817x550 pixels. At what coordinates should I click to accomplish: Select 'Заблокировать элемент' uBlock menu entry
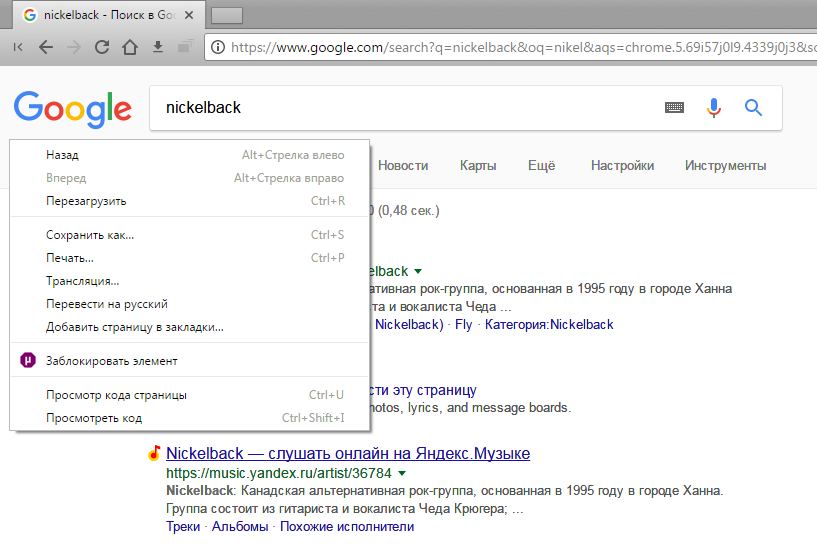point(111,360)
